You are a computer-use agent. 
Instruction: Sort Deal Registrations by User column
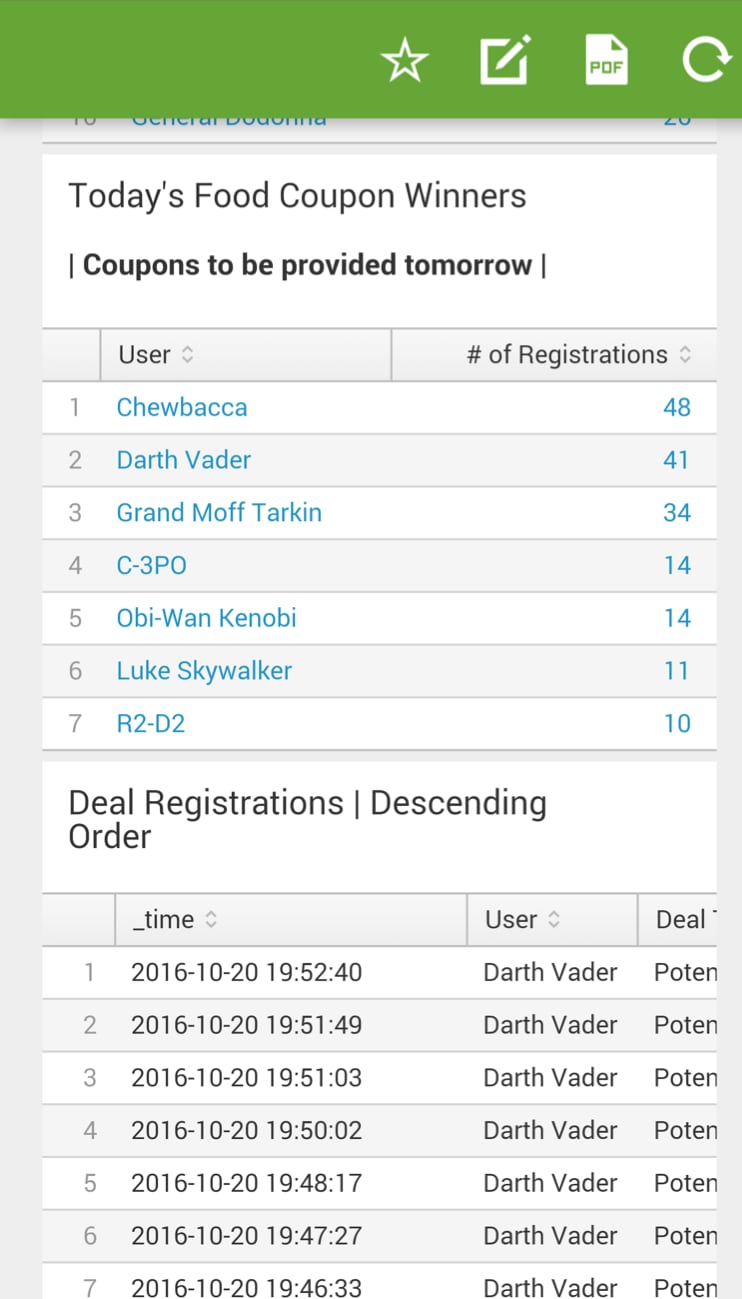(x=552, y=920)
